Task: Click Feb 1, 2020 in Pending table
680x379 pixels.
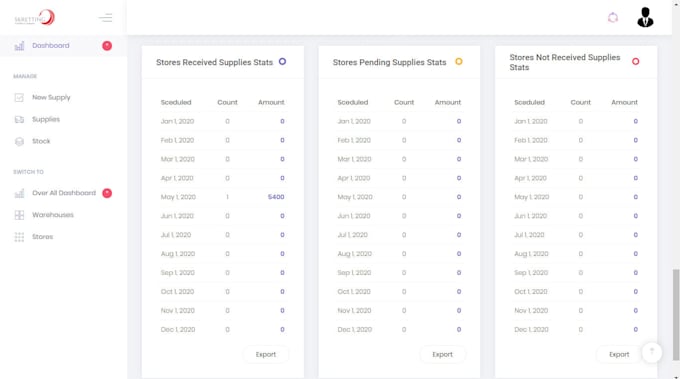Action: coord(354,140)
